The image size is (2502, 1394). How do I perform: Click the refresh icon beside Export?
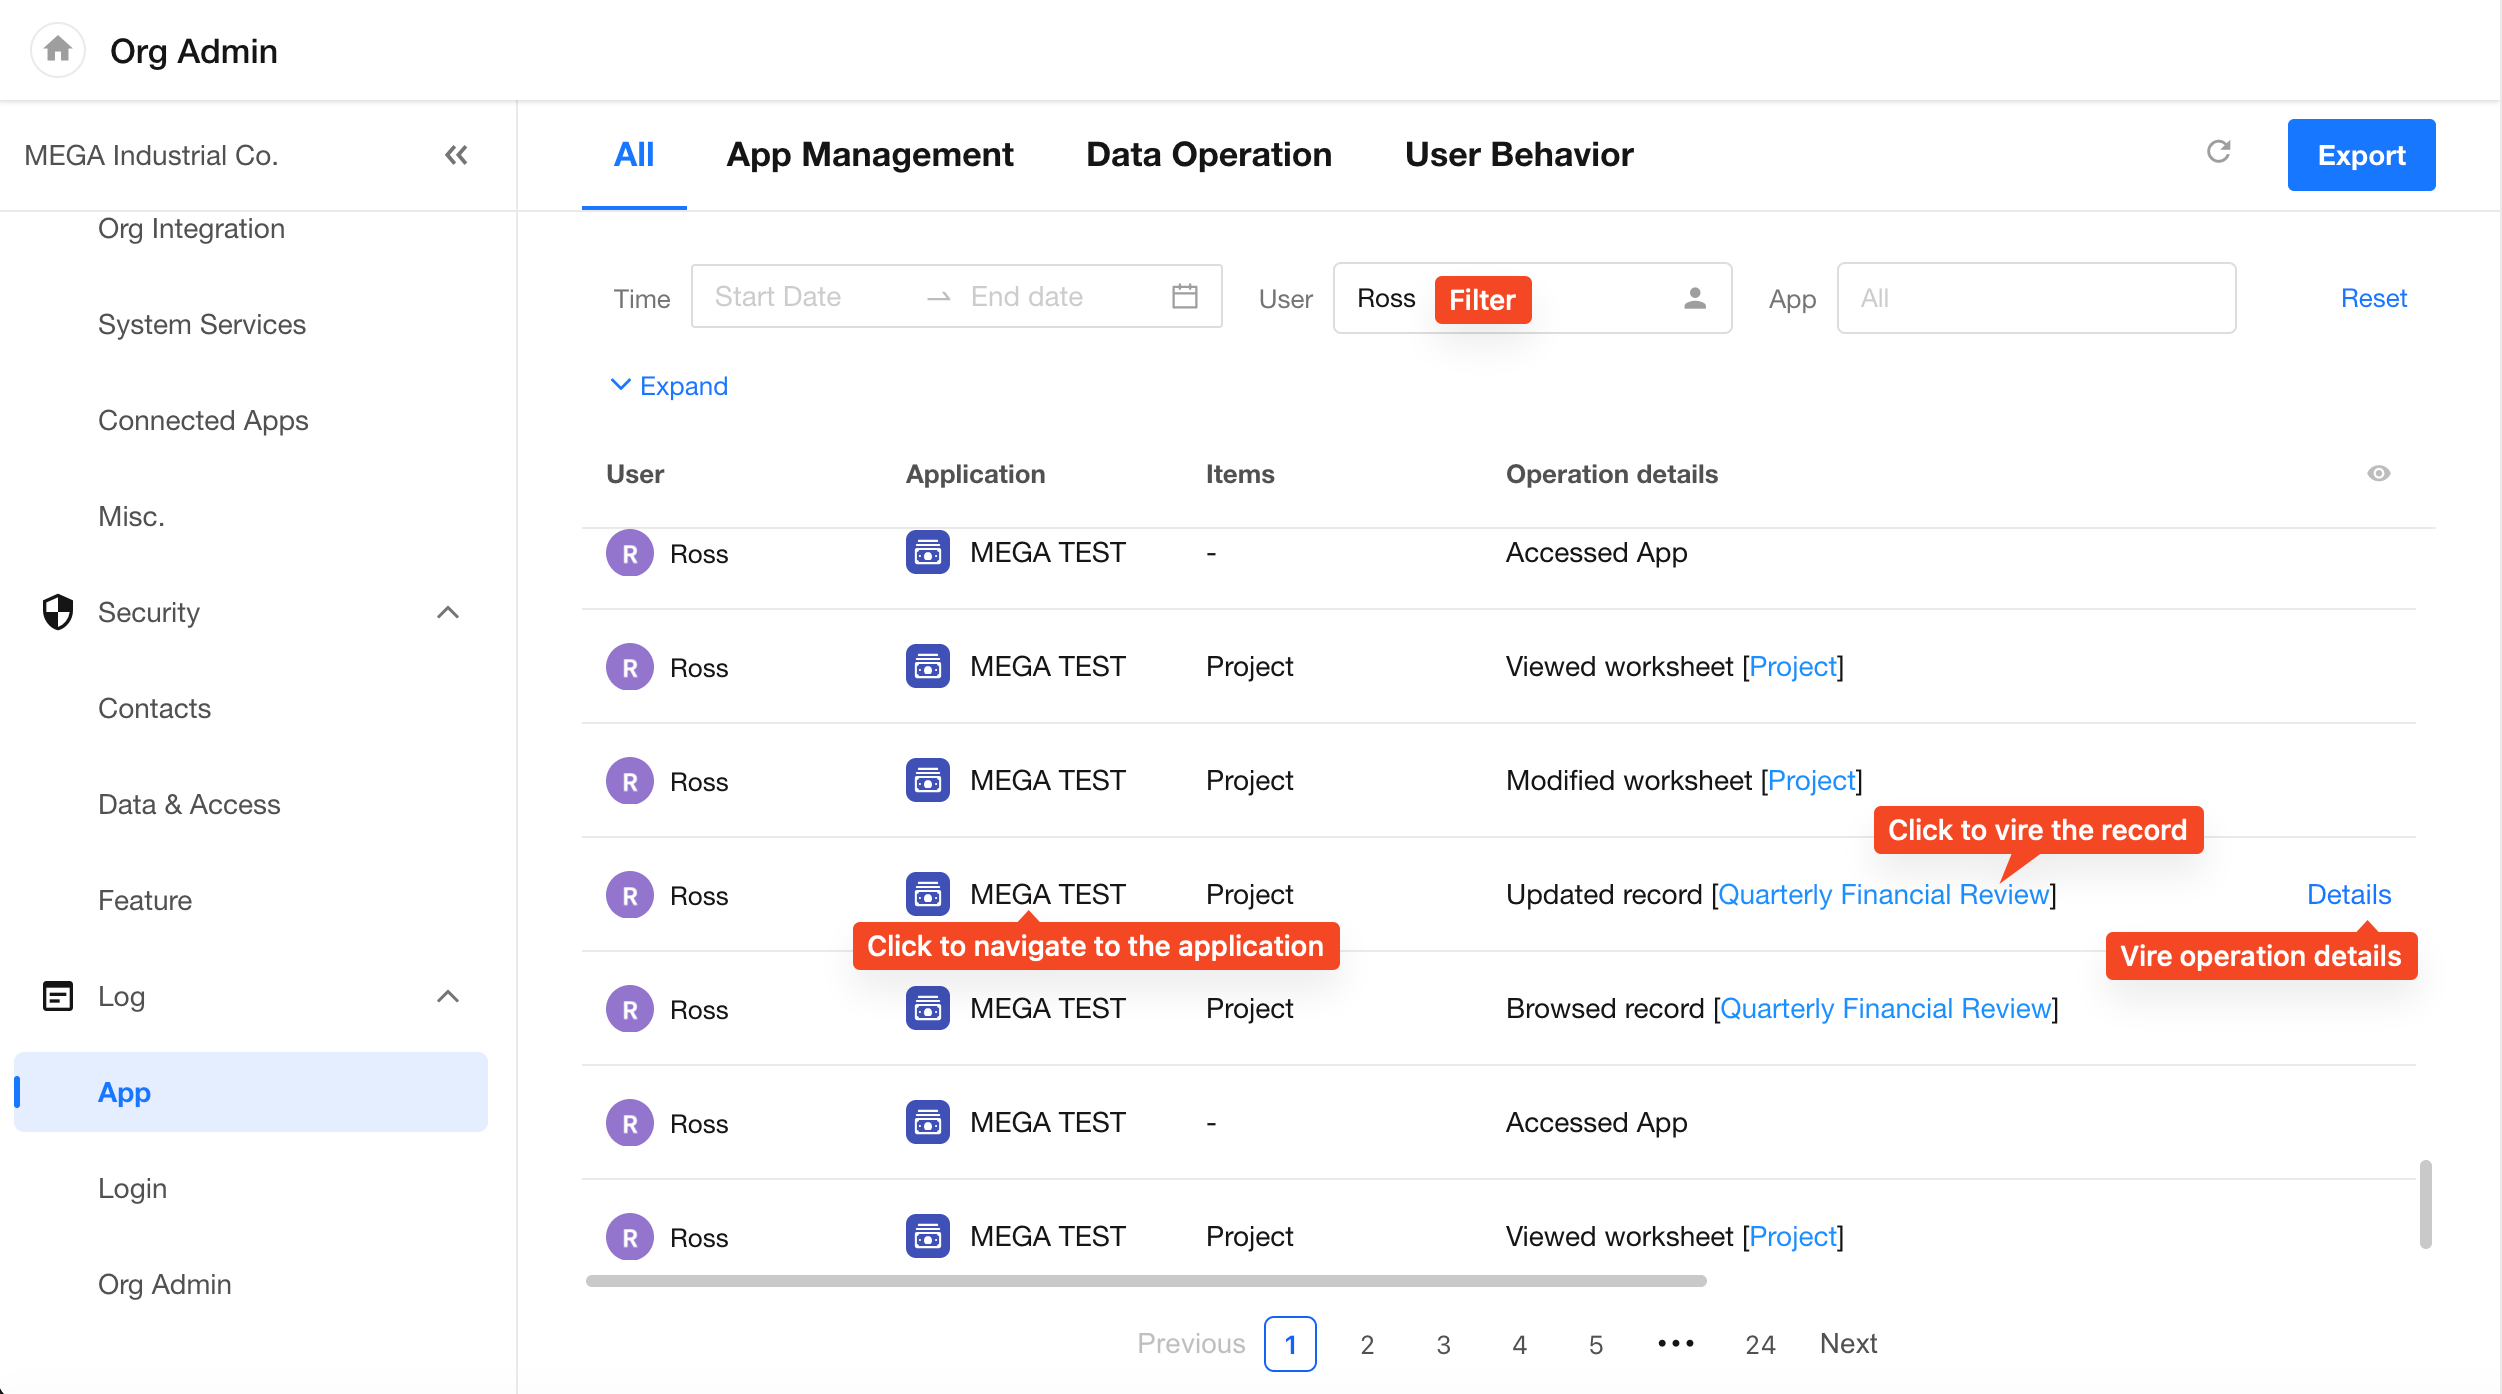pos(2218,152)
